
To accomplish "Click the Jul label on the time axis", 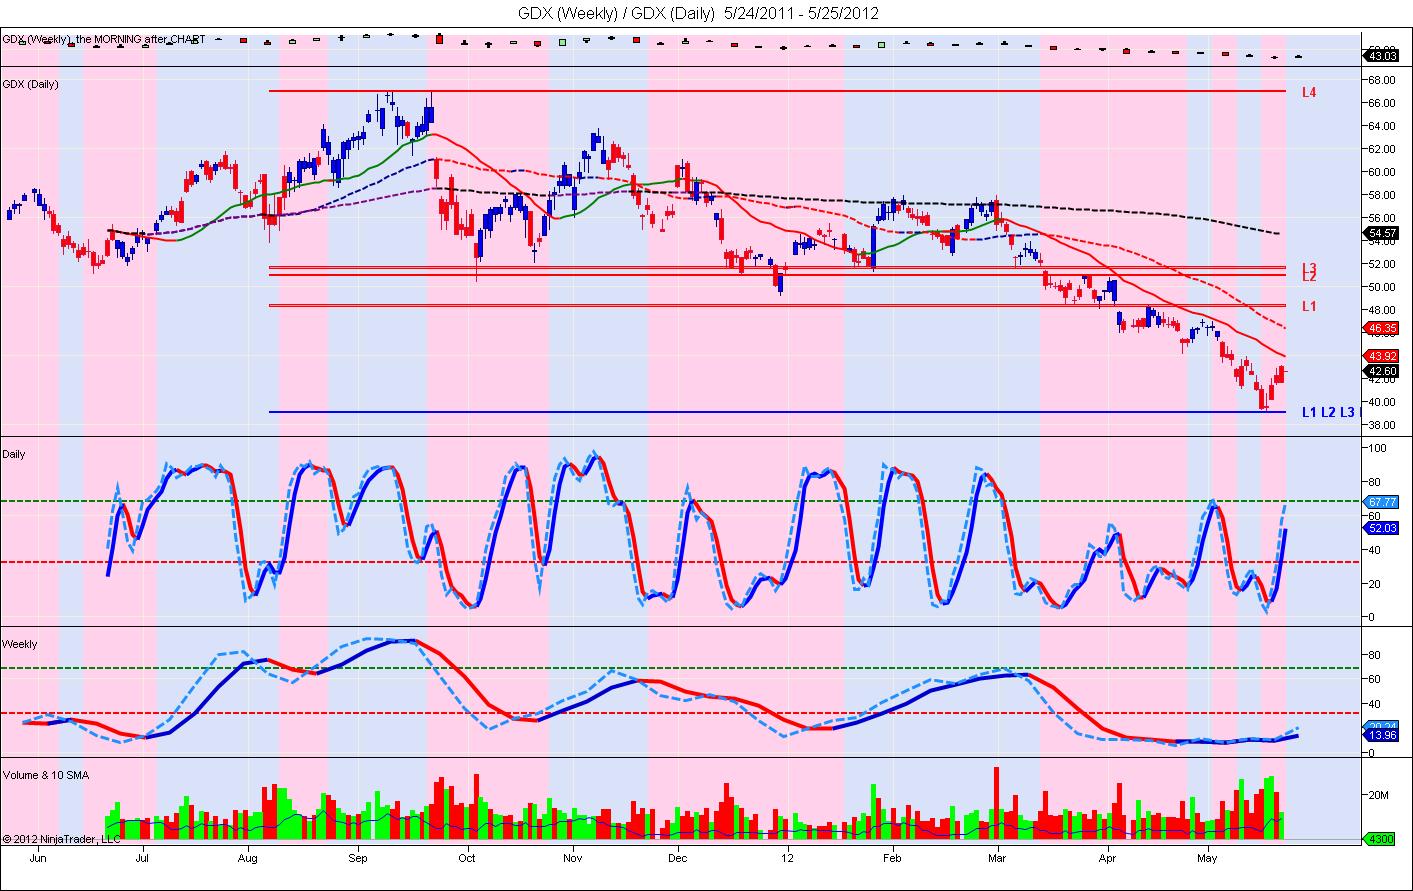I will [142, 858].
